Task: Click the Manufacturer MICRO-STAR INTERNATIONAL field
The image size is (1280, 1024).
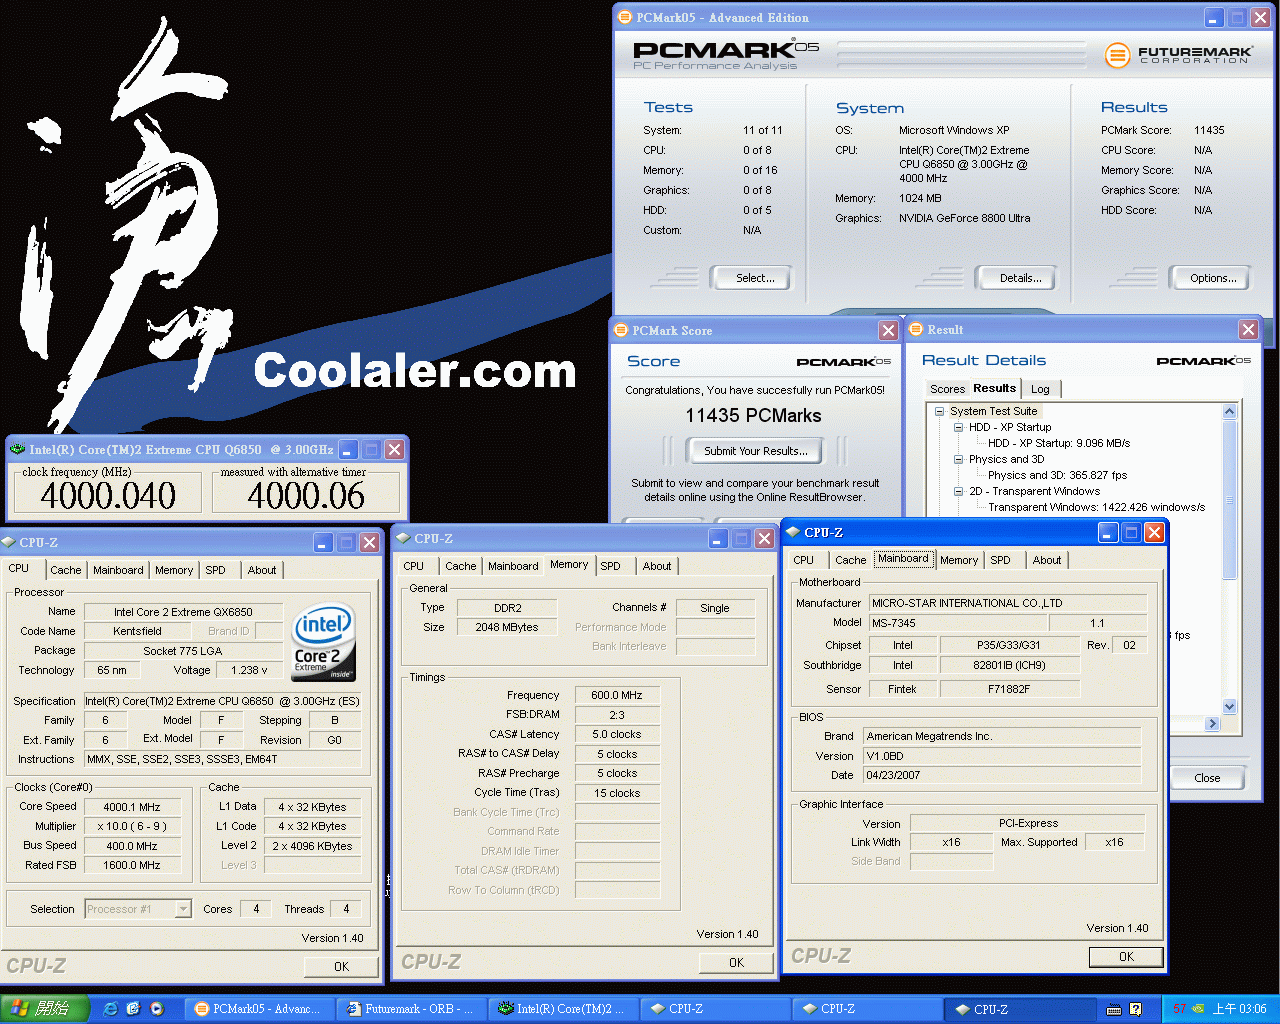Action: [x=1007, y=603]
